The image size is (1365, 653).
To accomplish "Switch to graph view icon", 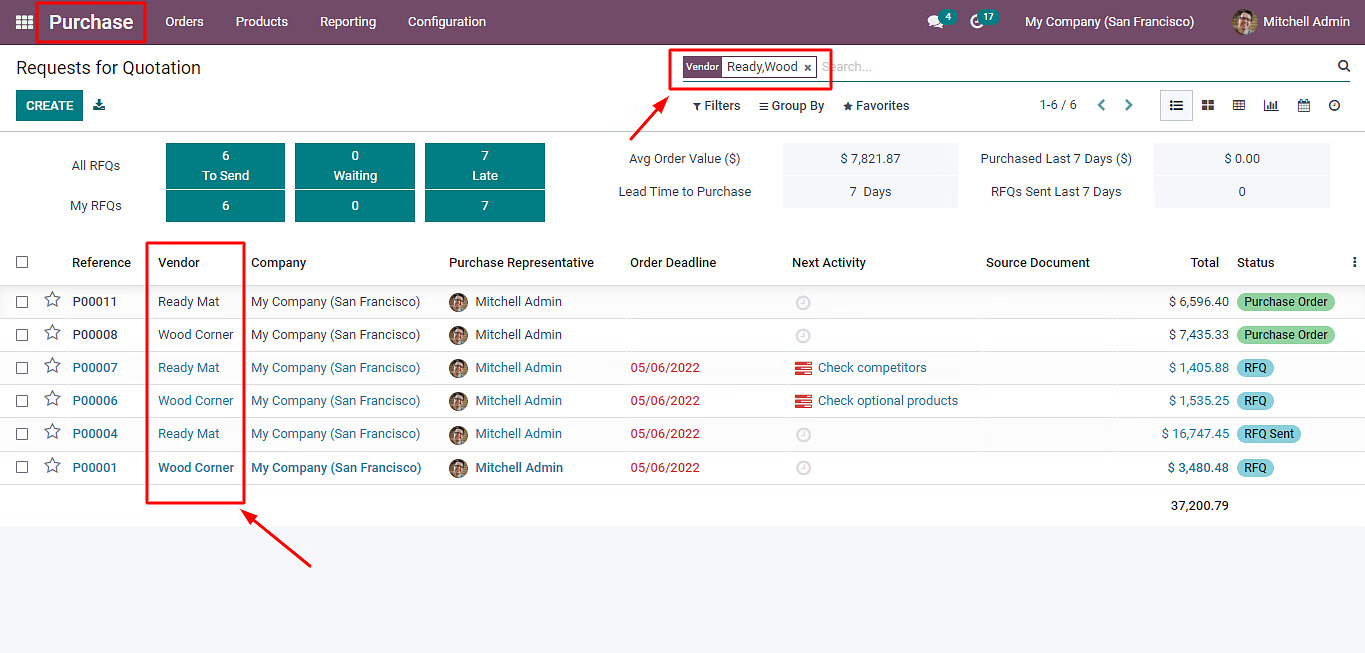I will (x=1271, y=105).
